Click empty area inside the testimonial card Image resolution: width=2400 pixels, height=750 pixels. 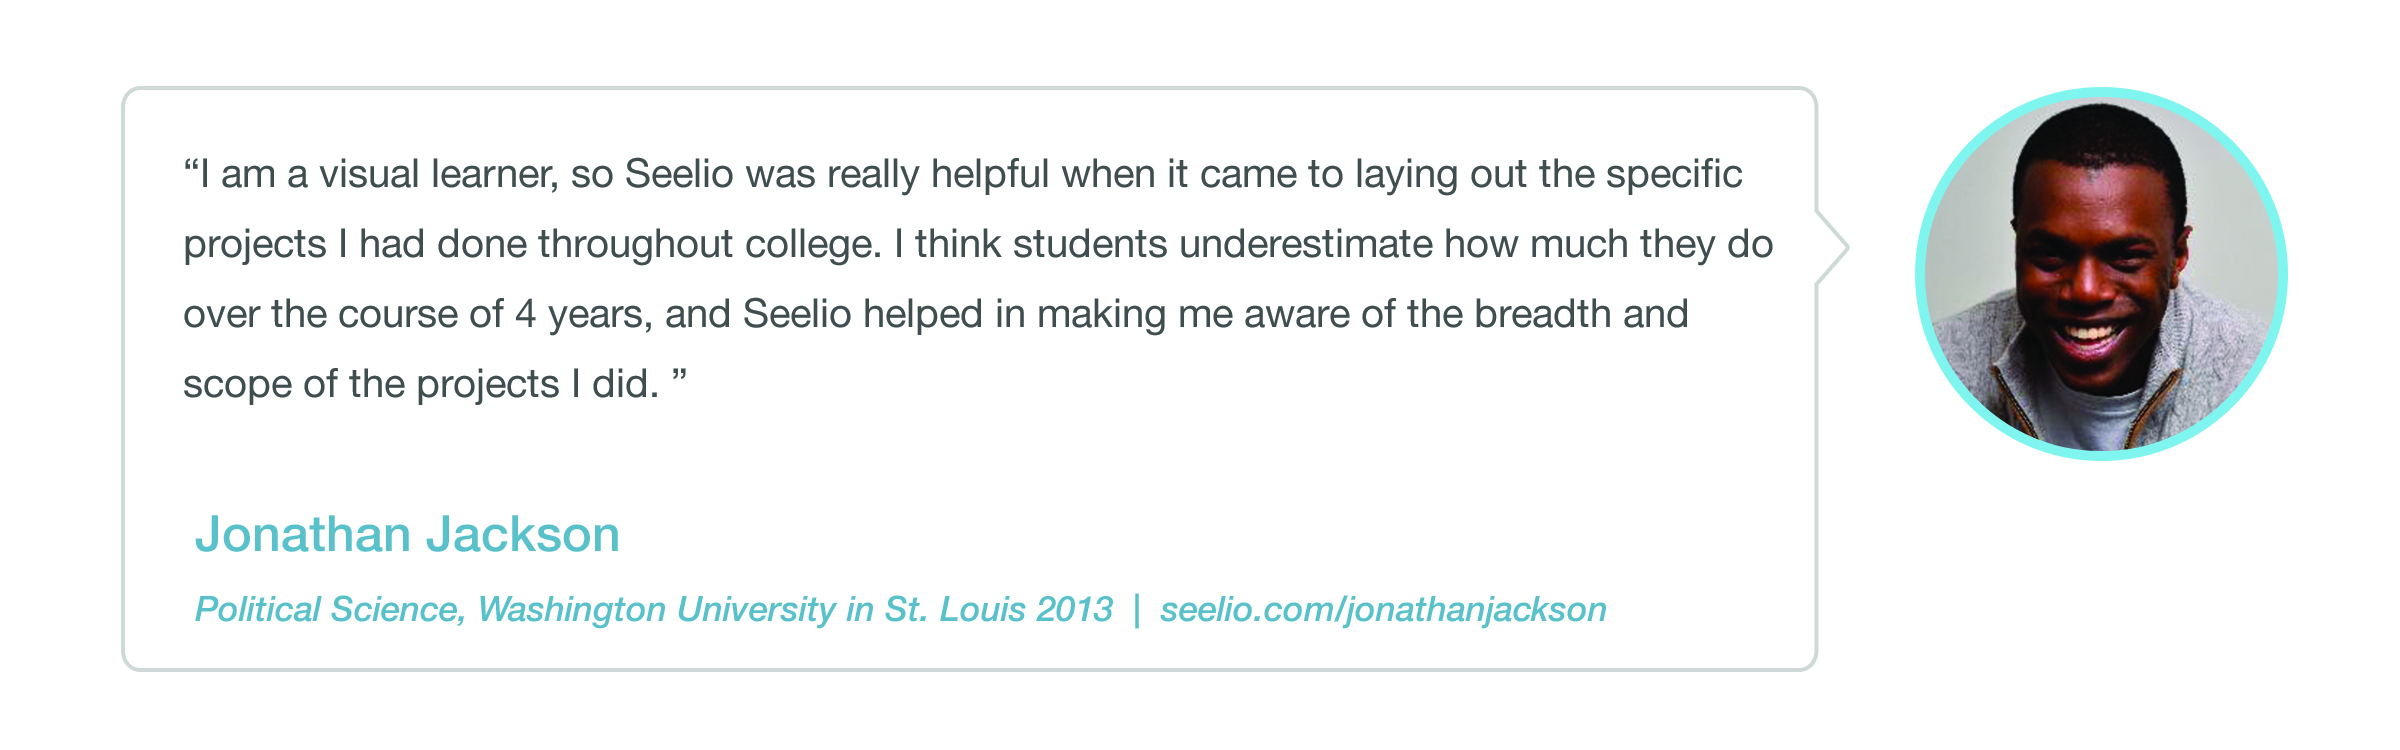pos(1200,470)
